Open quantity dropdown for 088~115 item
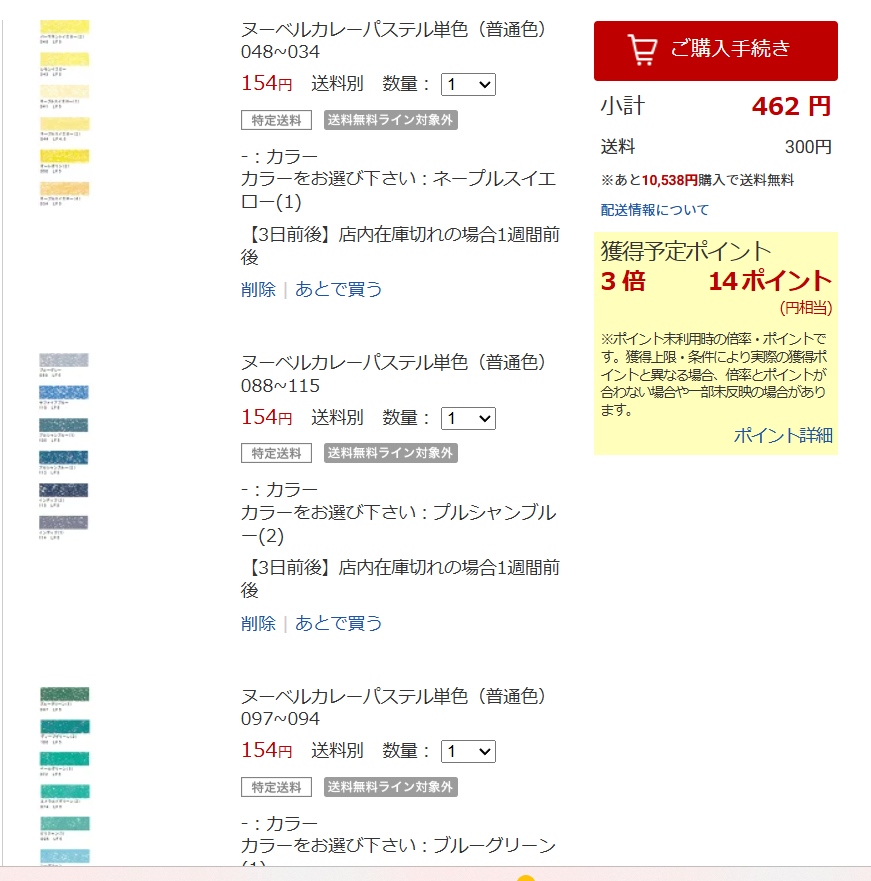871x881 pixels. click(x=468, y=418)
